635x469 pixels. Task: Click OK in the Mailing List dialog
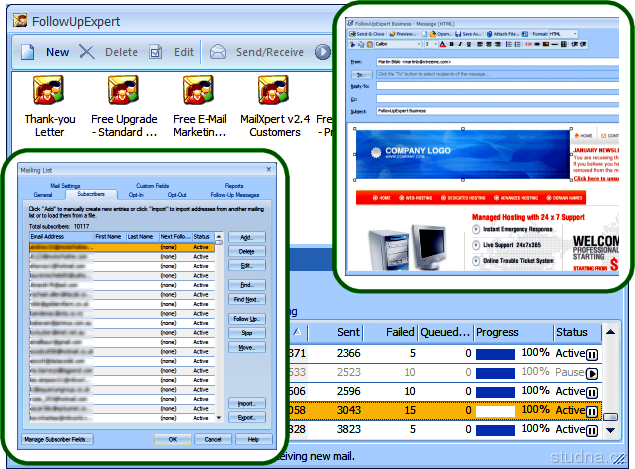[173, 439]
